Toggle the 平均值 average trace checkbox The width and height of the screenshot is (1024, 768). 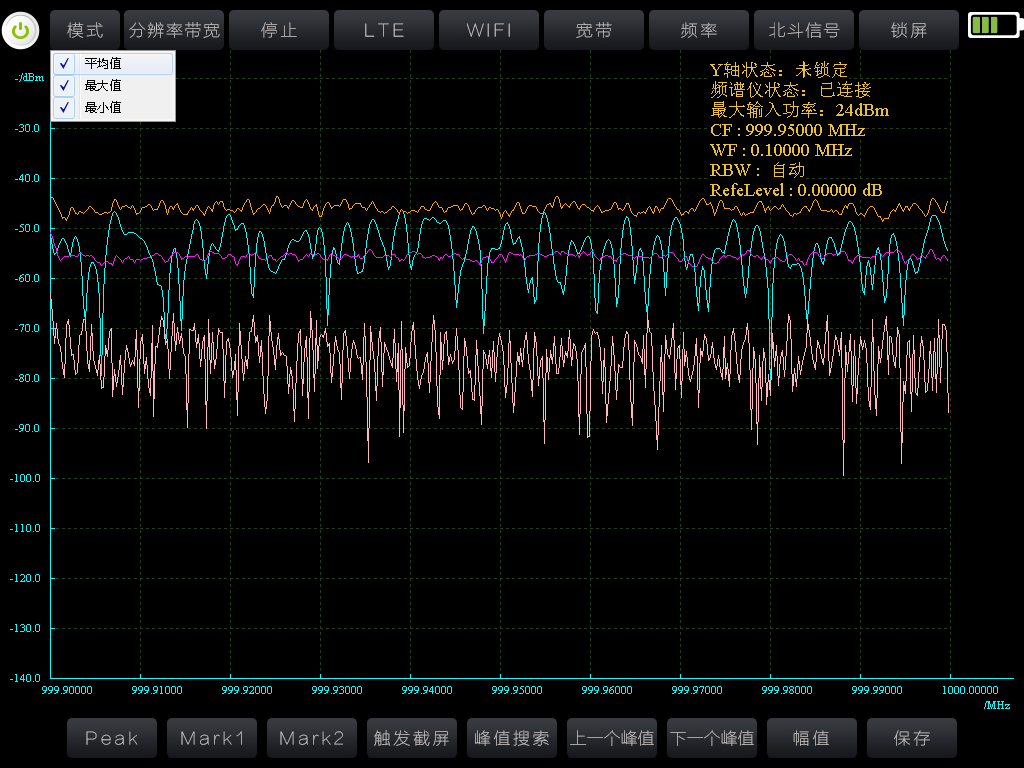point(64,63)
